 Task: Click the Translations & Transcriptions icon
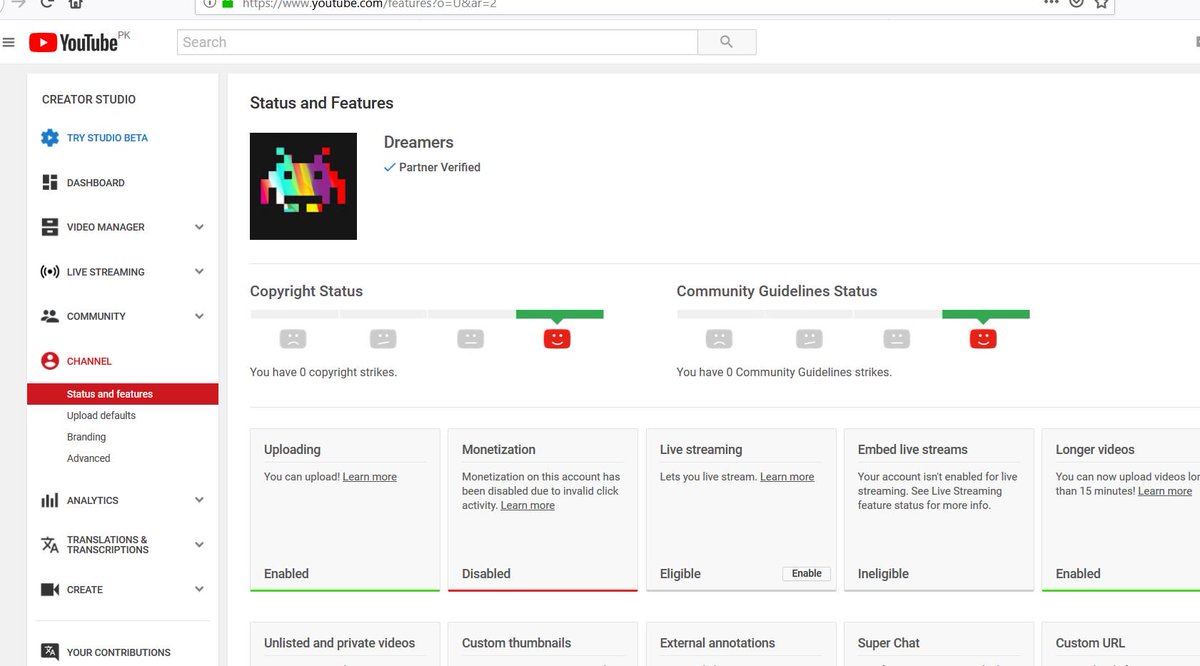tap(50, 545)
